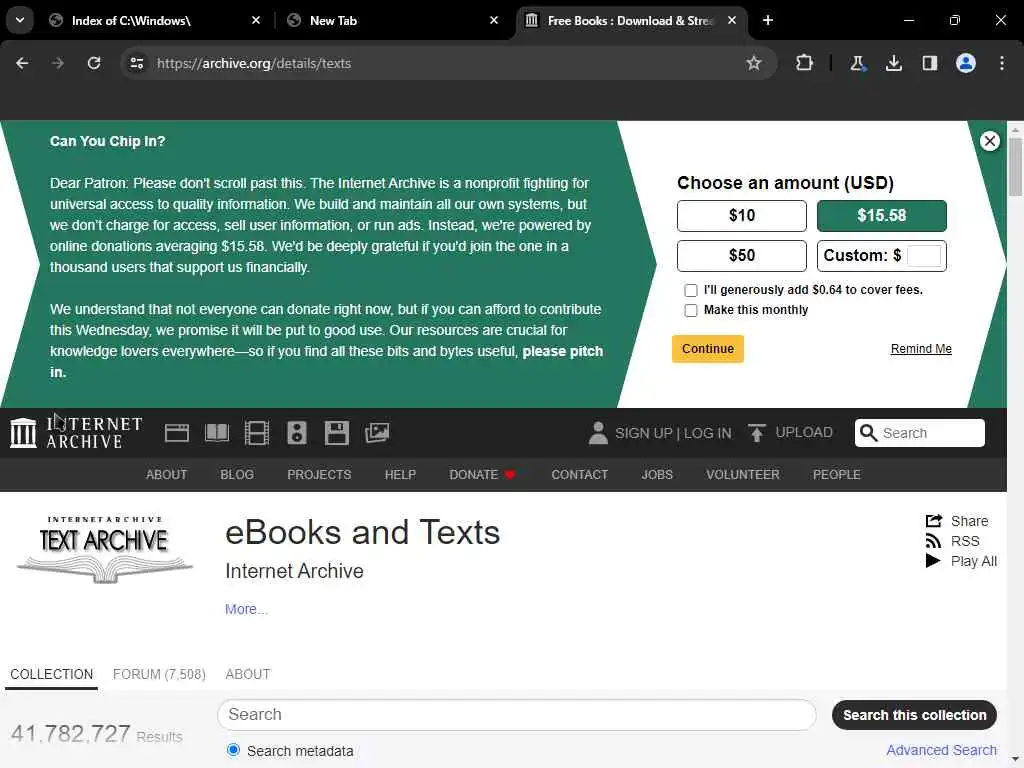Screen dimensions: 1024x768
Task: Click the browser address bar URL
Action: (x=253, y=63)
